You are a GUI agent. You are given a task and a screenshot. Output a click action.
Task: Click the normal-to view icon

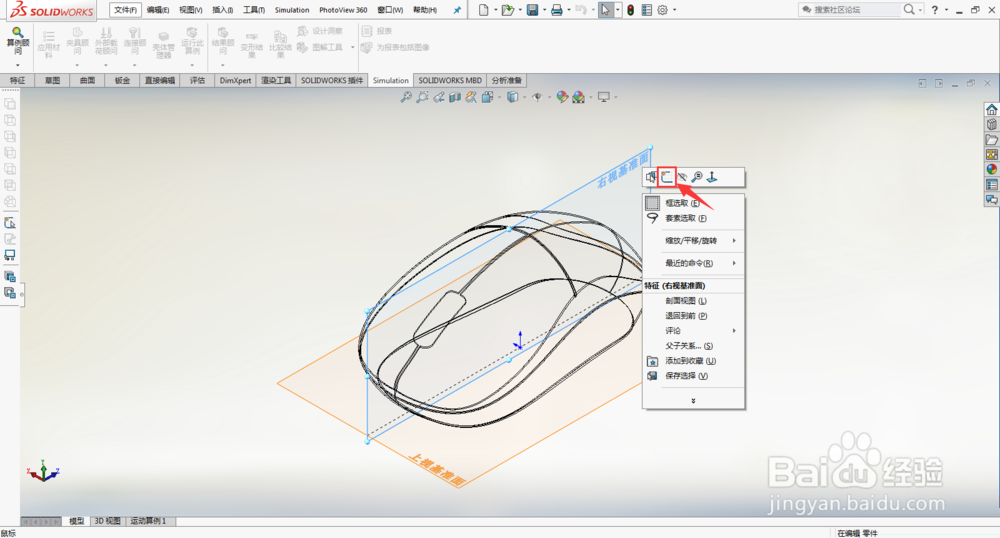[712, 177]
